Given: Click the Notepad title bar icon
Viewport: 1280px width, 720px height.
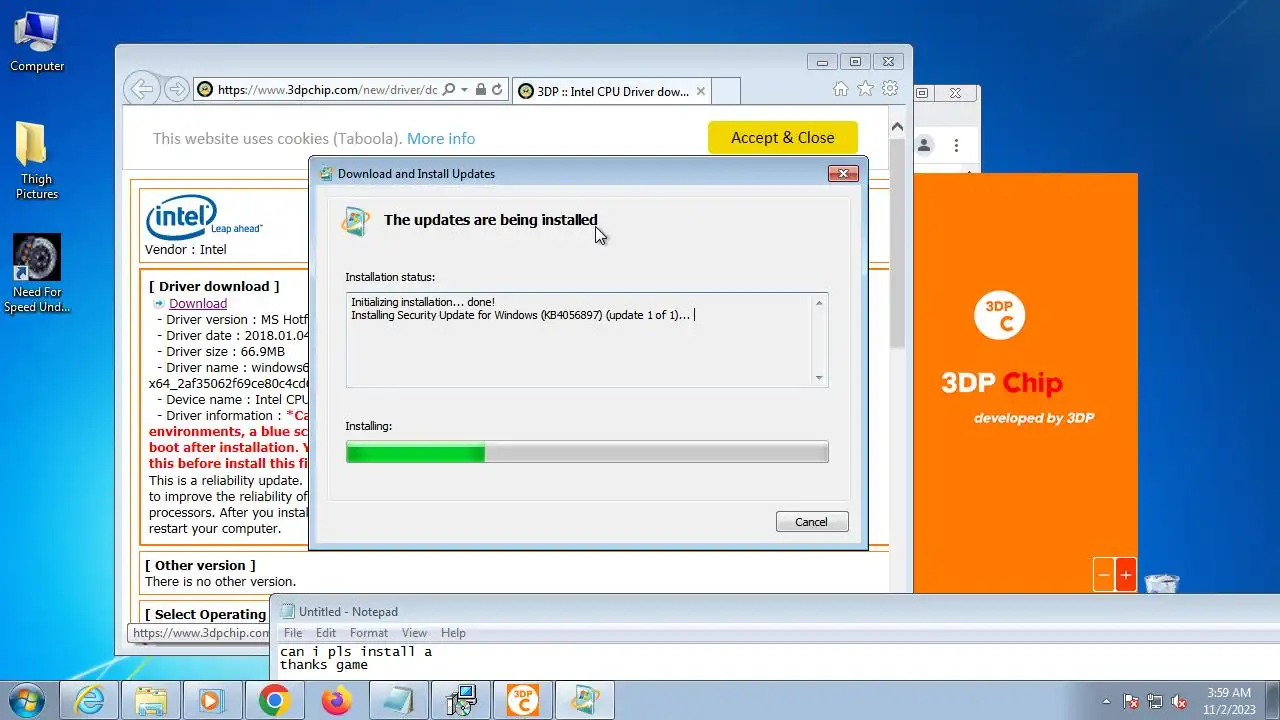Looking at the screenshot, I should [288, 612].
